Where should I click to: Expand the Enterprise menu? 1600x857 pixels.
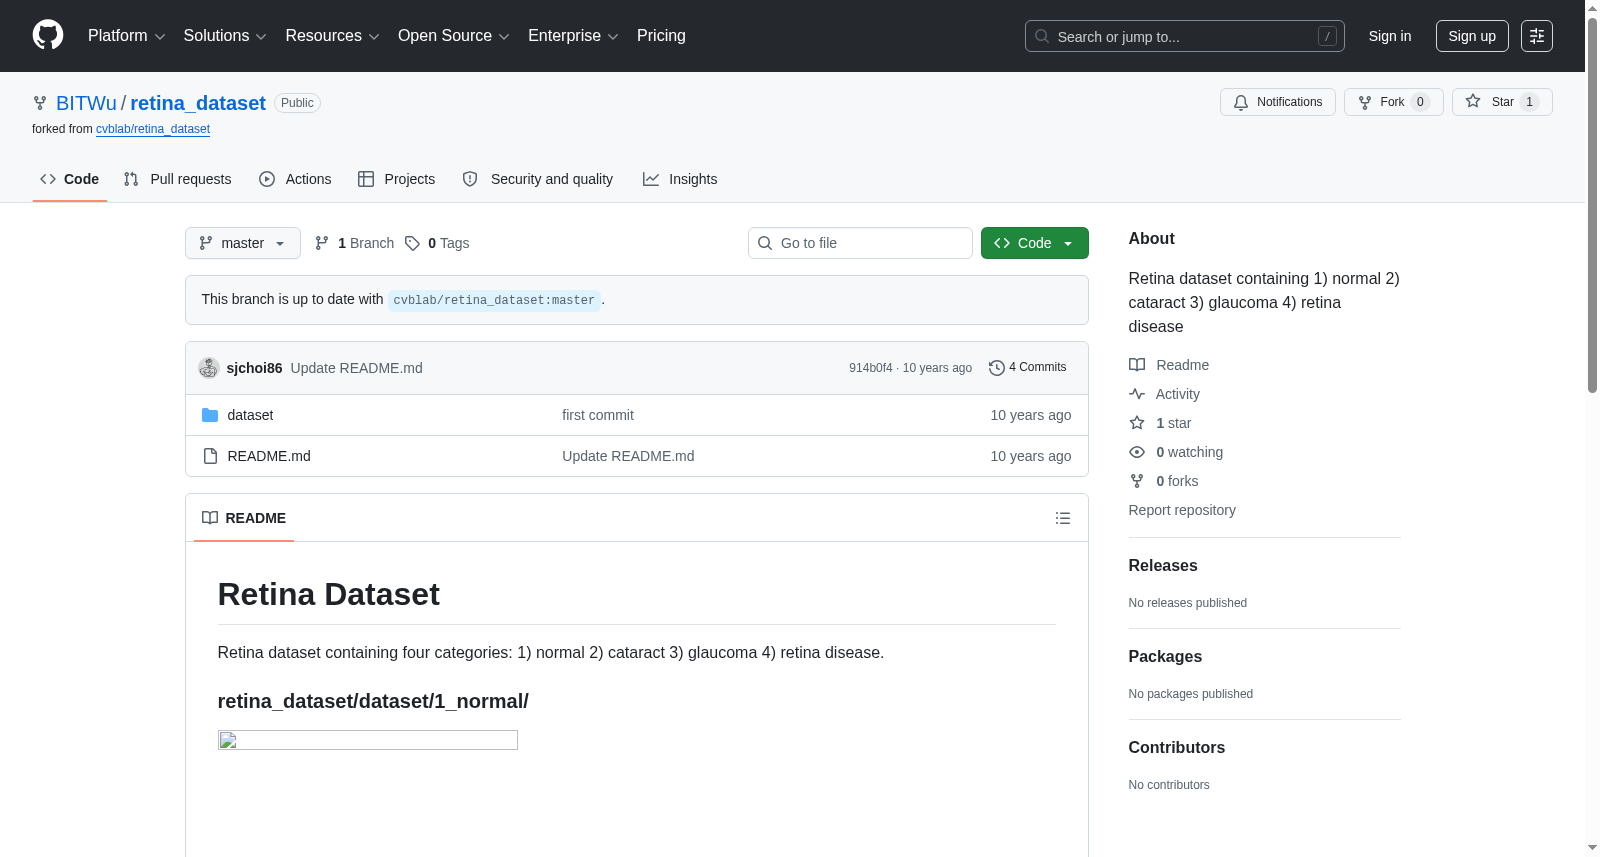pyautogui.click(x=573, y=36)
